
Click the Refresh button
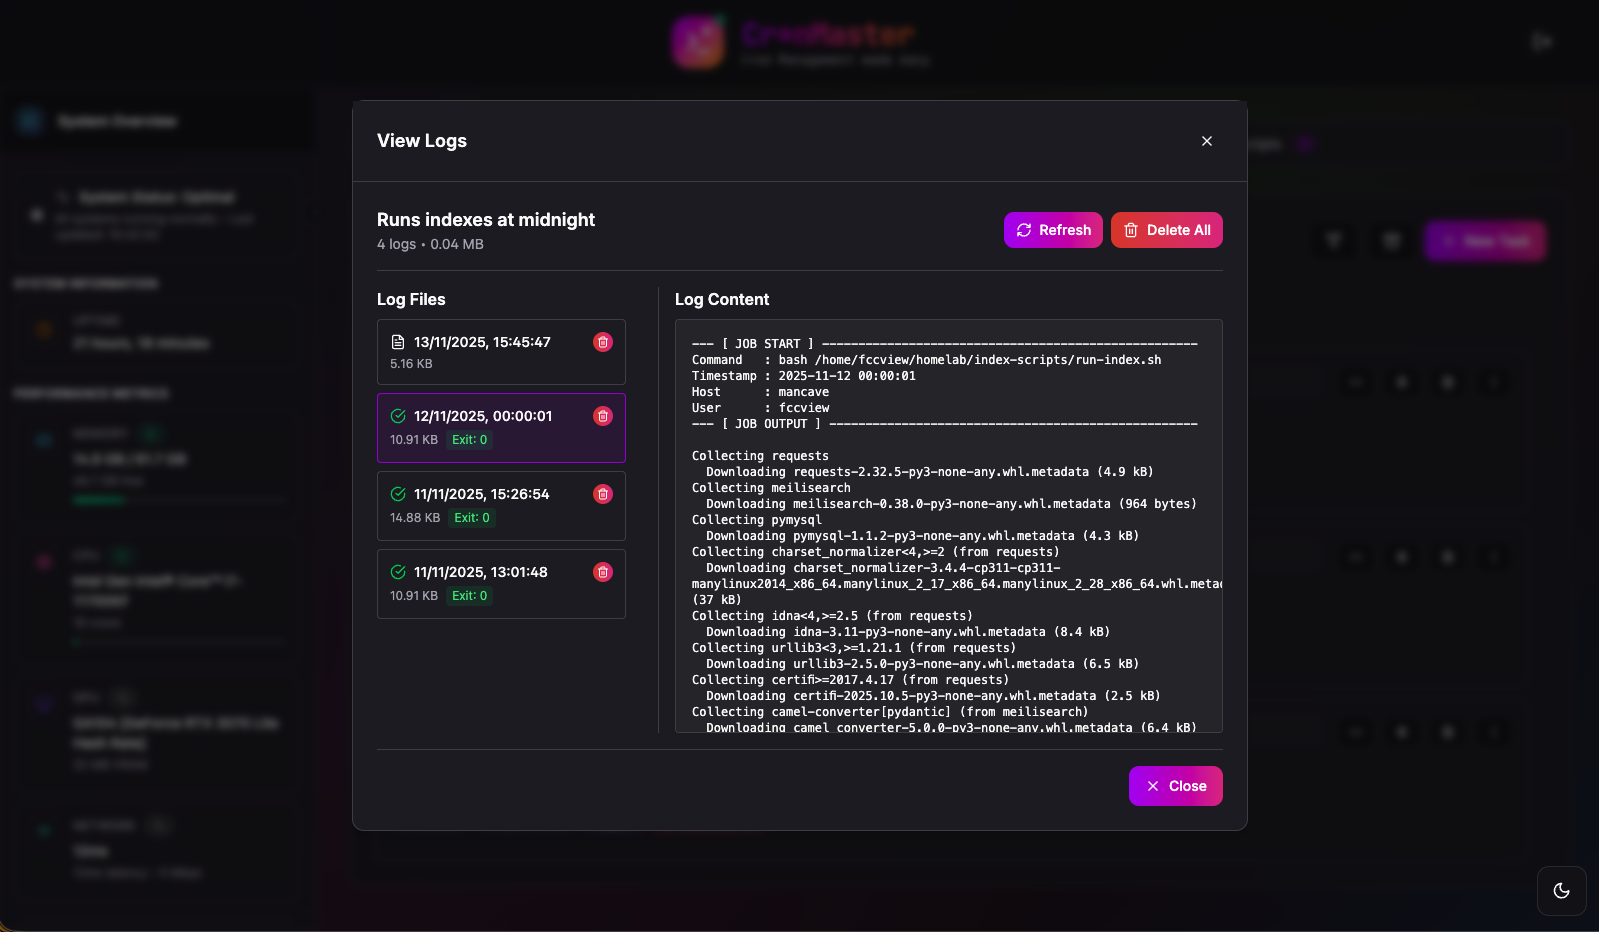pyautogui.click(x=1053, y=230)
